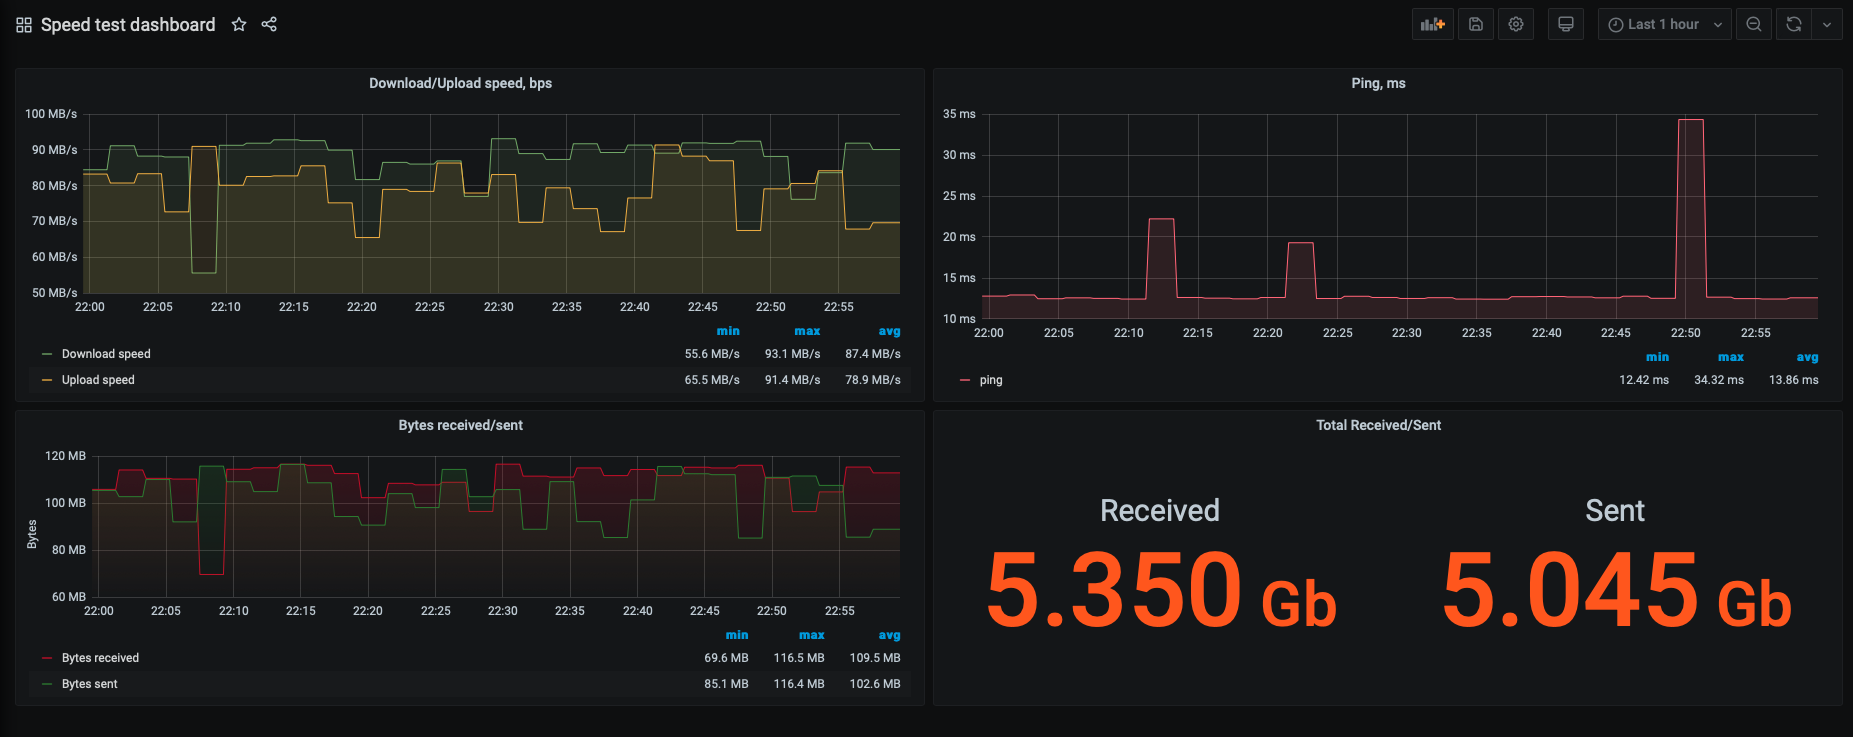The height and width of the screenshot is (737, 1853).
Task: Add a new panel to the dashboard
Action: pyautogui.click(x=1433, y=24)
